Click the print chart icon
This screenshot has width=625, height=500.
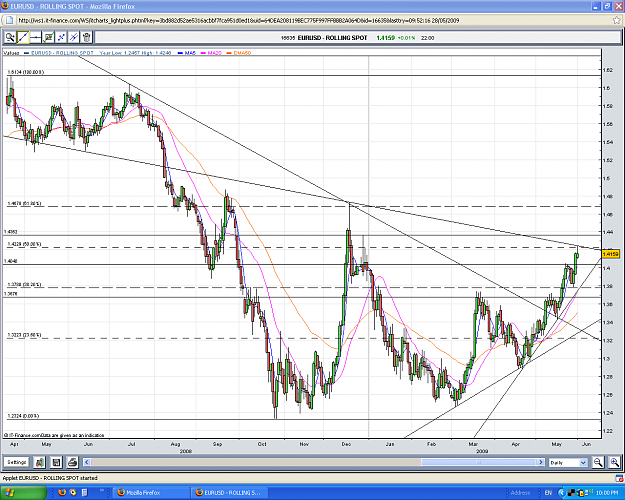coord(73,462)
